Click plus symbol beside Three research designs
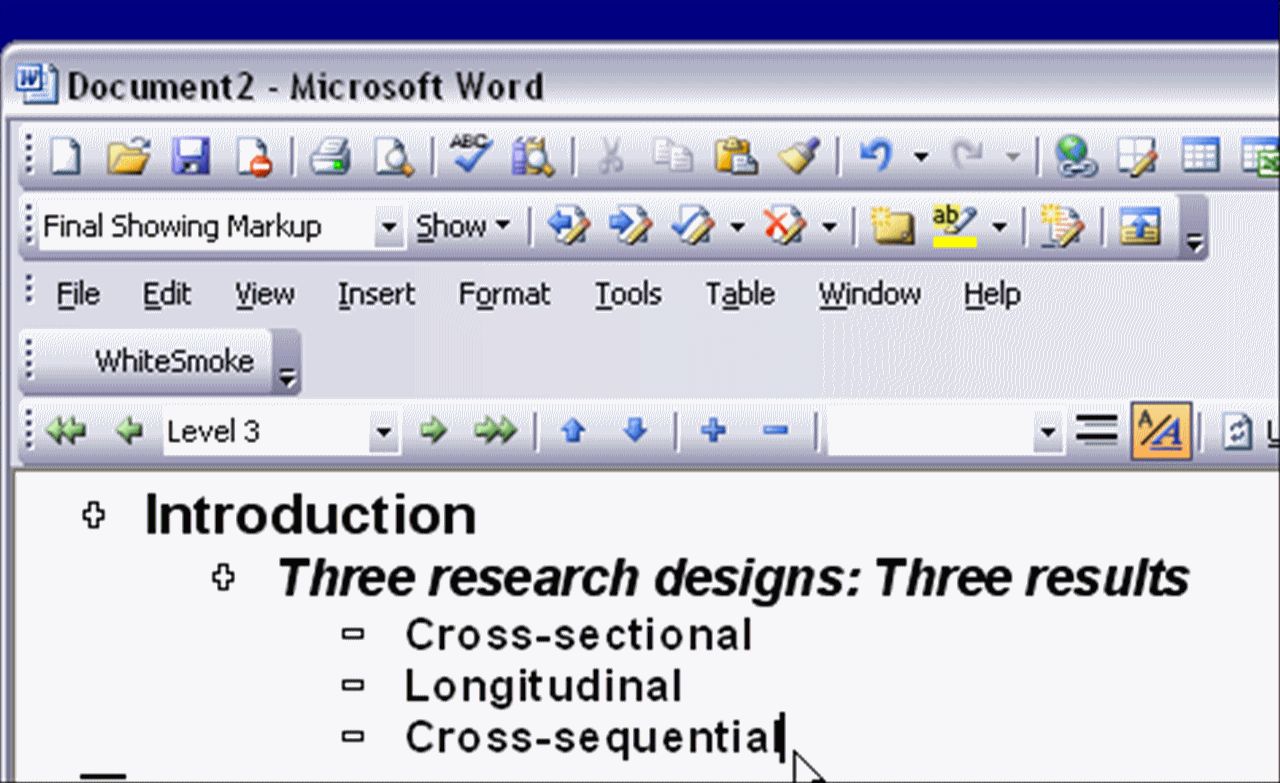 pos(224,577)
